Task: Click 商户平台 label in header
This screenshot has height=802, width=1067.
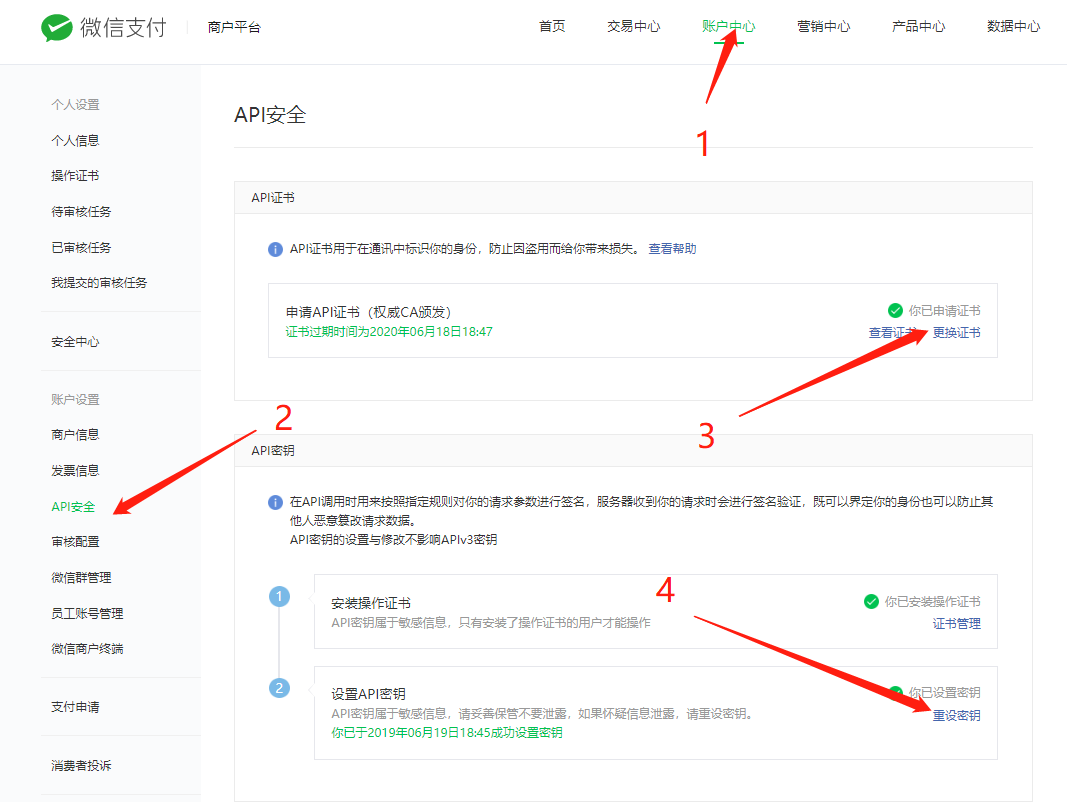Action: pos(234,27)
